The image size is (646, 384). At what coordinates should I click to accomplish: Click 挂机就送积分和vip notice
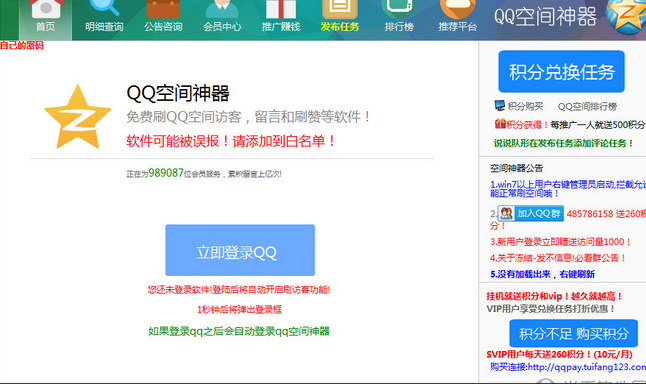click(x=555, y=296)
